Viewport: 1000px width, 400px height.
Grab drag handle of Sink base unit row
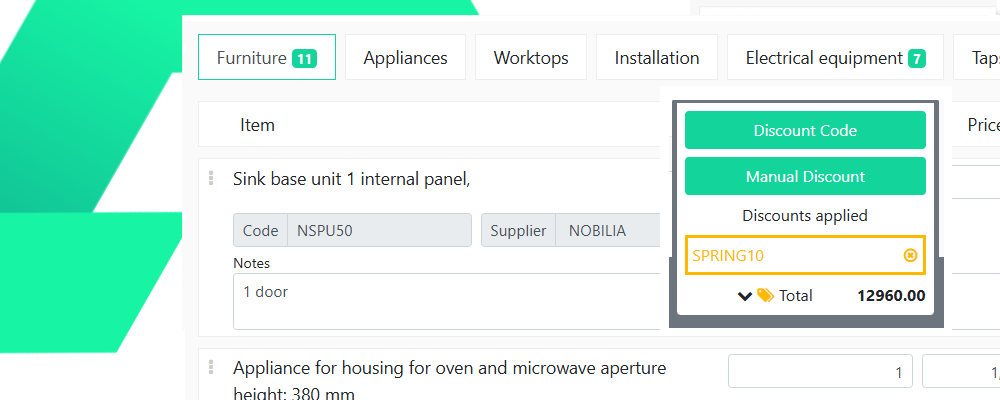[x=211, y=178]
